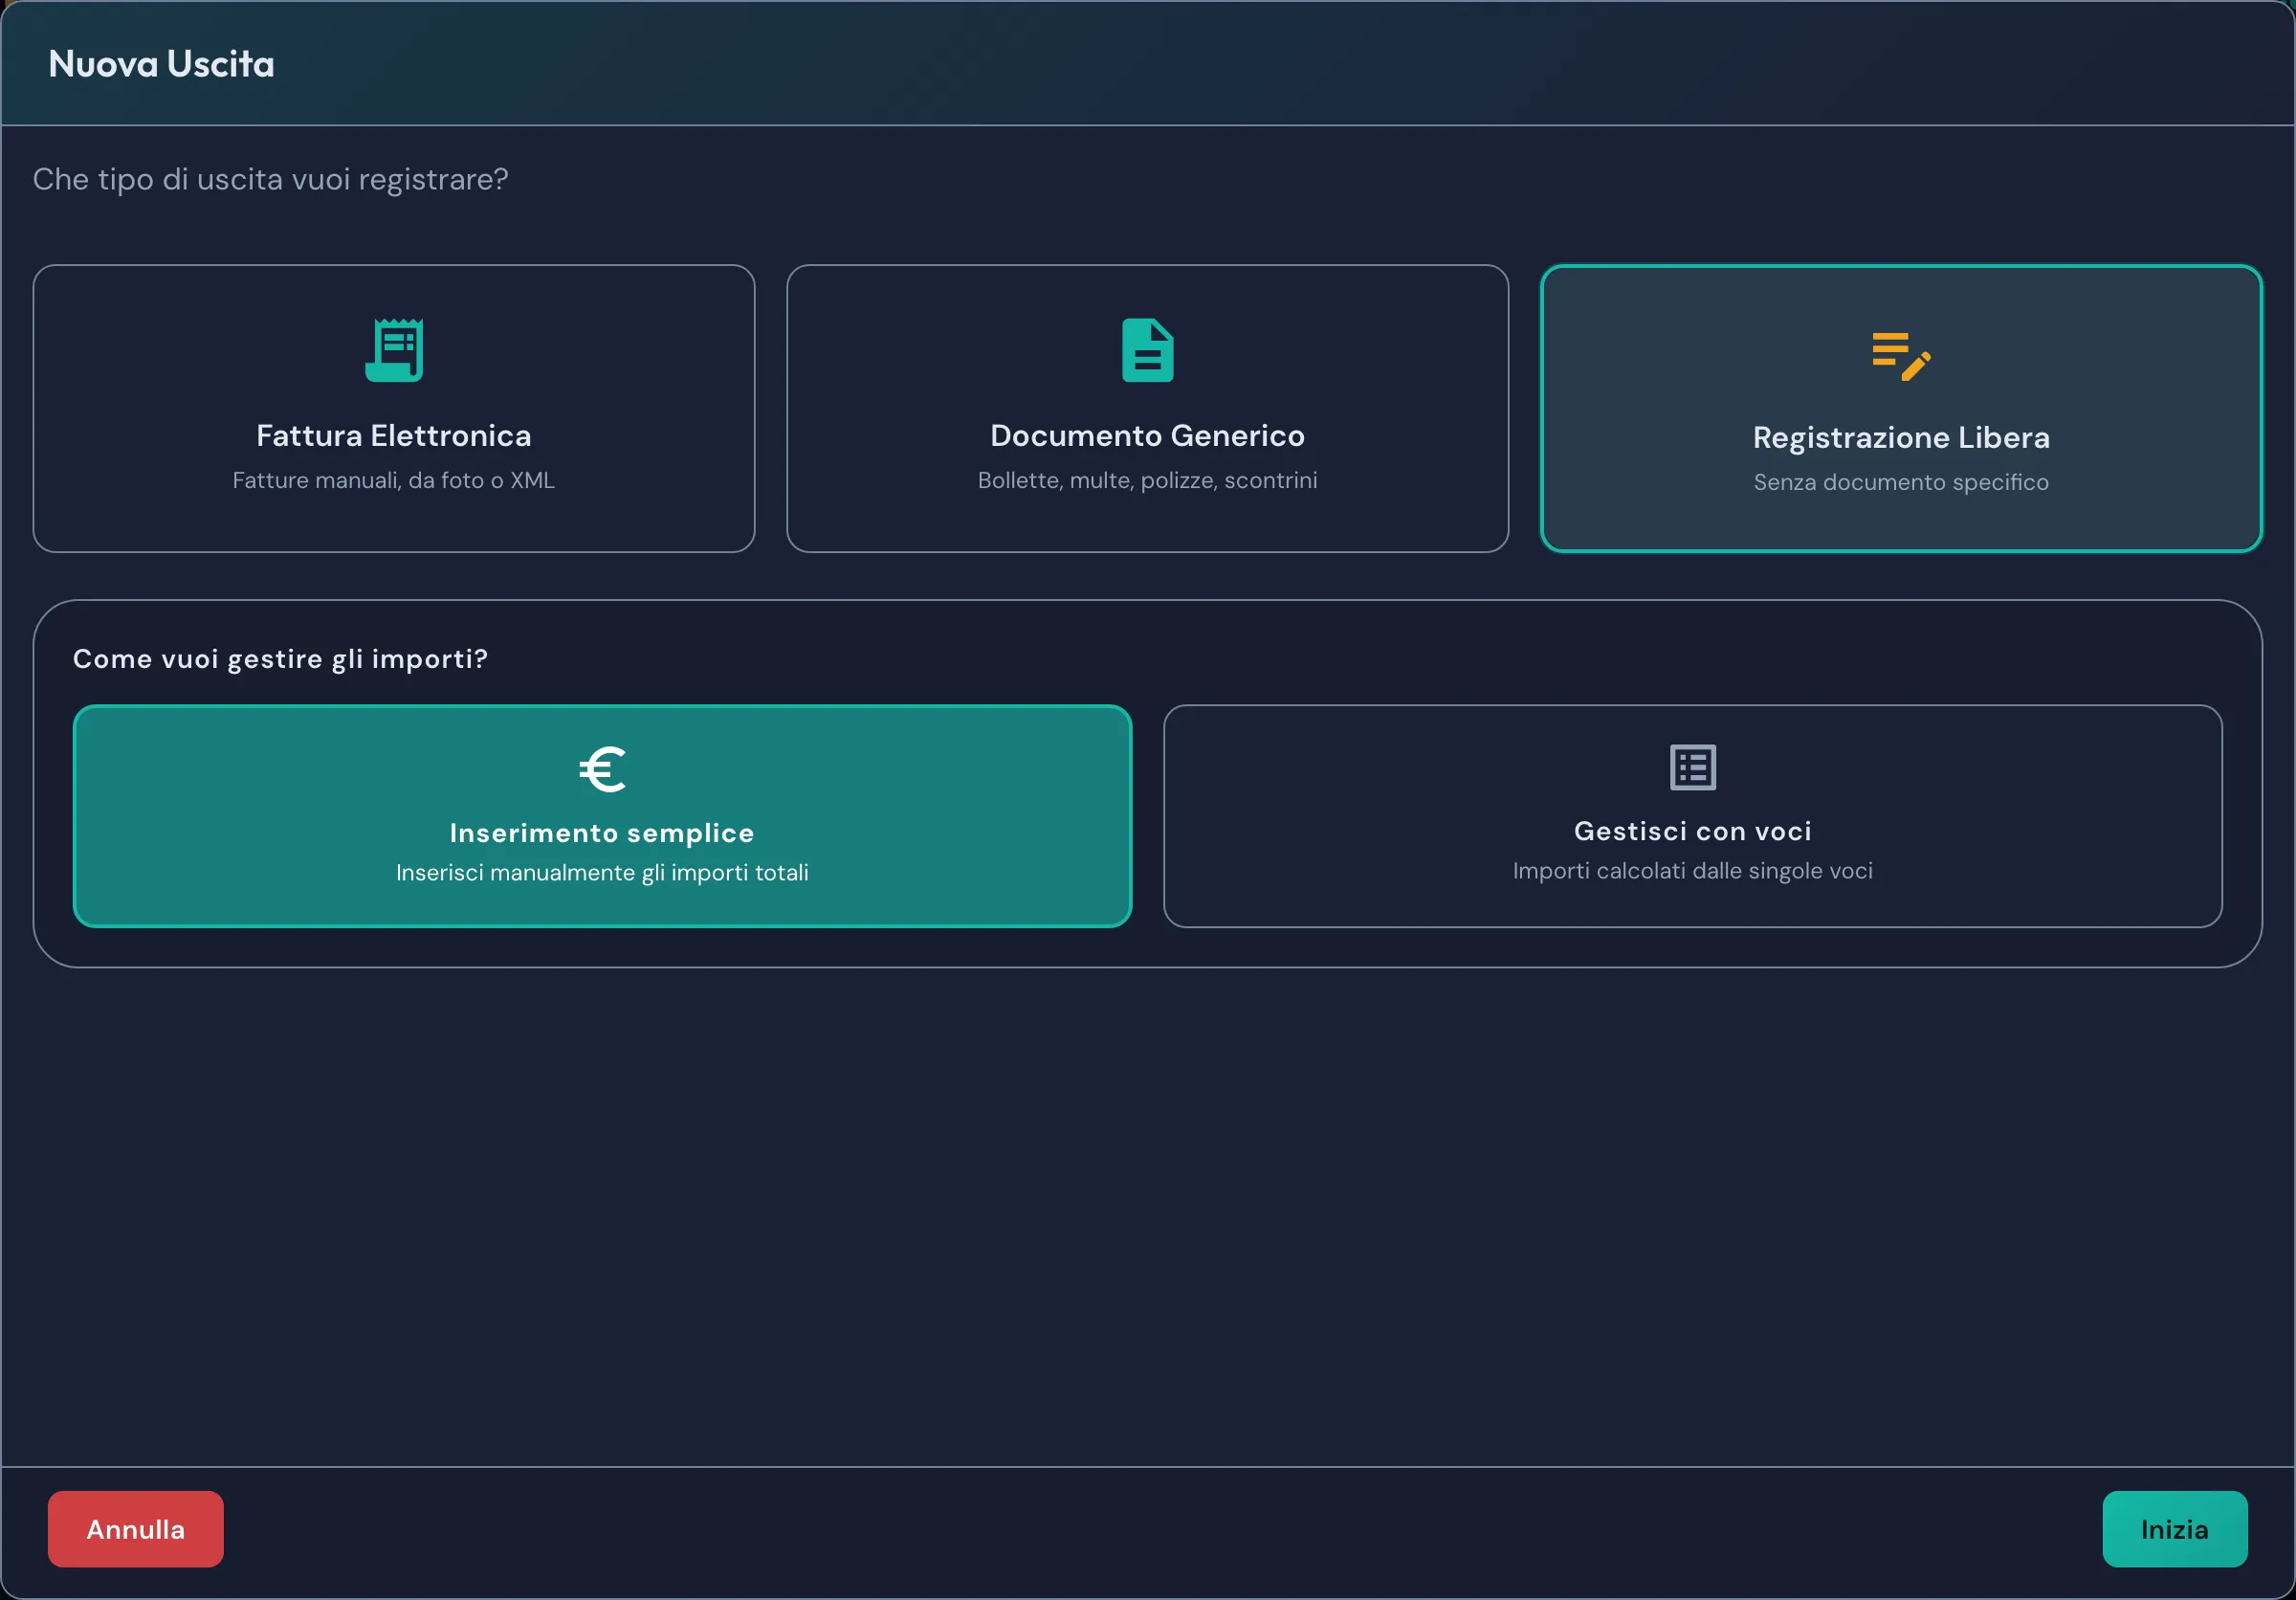Cancel with the Annulla button
Screen dimensions: 2296x1600
[x=136, y=1529]
